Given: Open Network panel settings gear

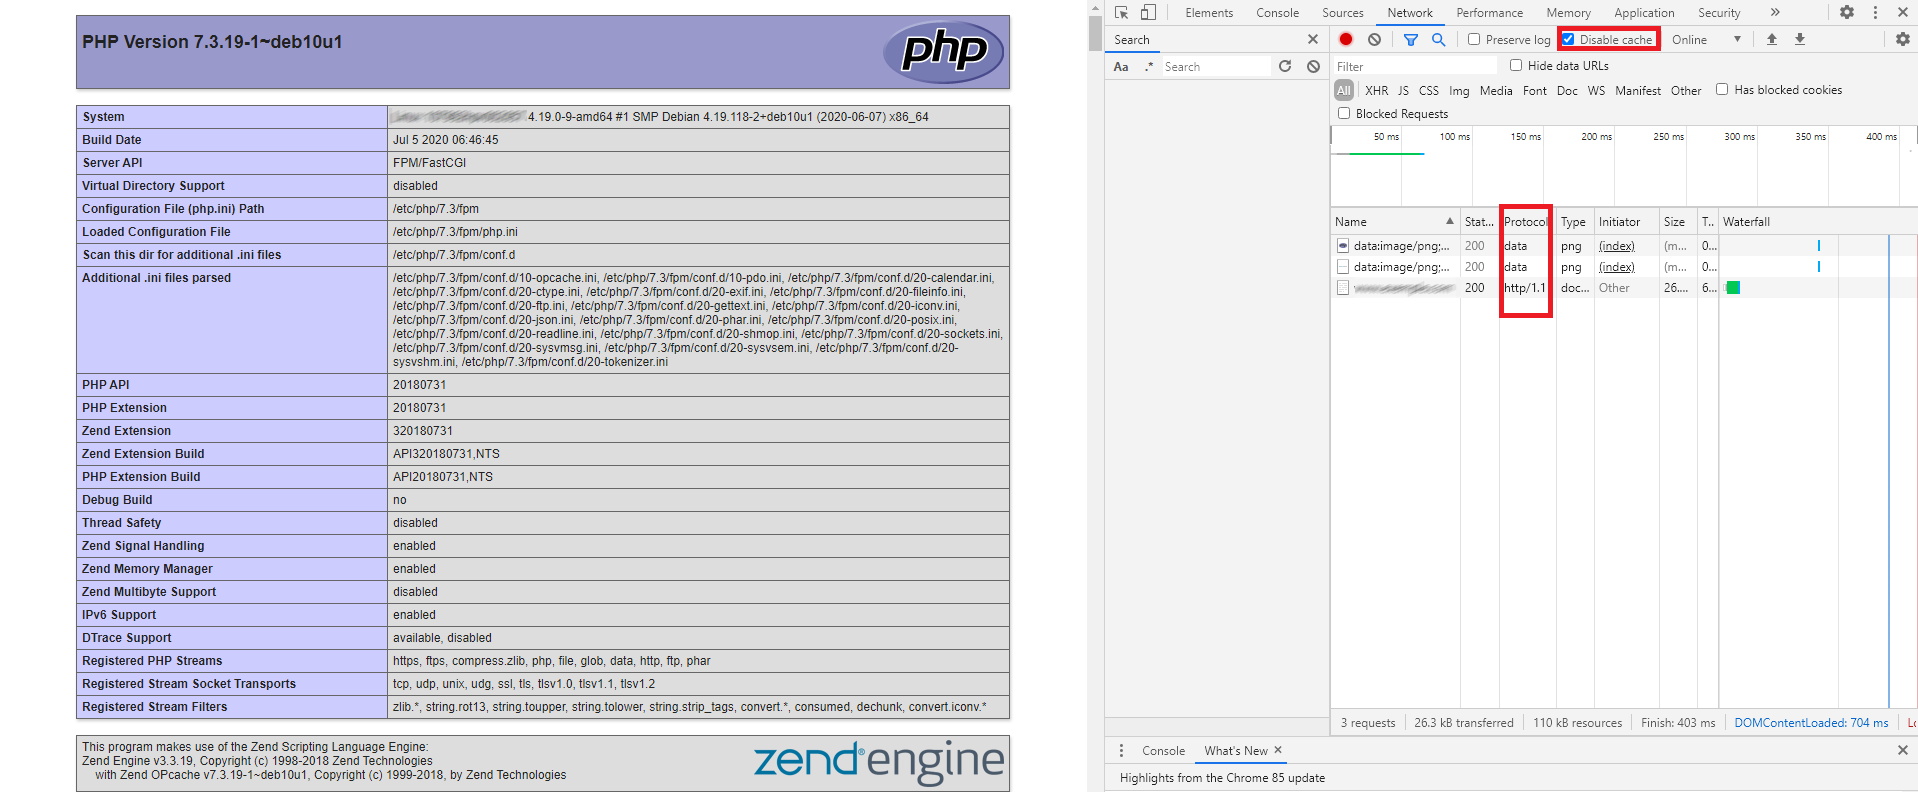Looking at the screenshot, I should tap(1903, 39).
